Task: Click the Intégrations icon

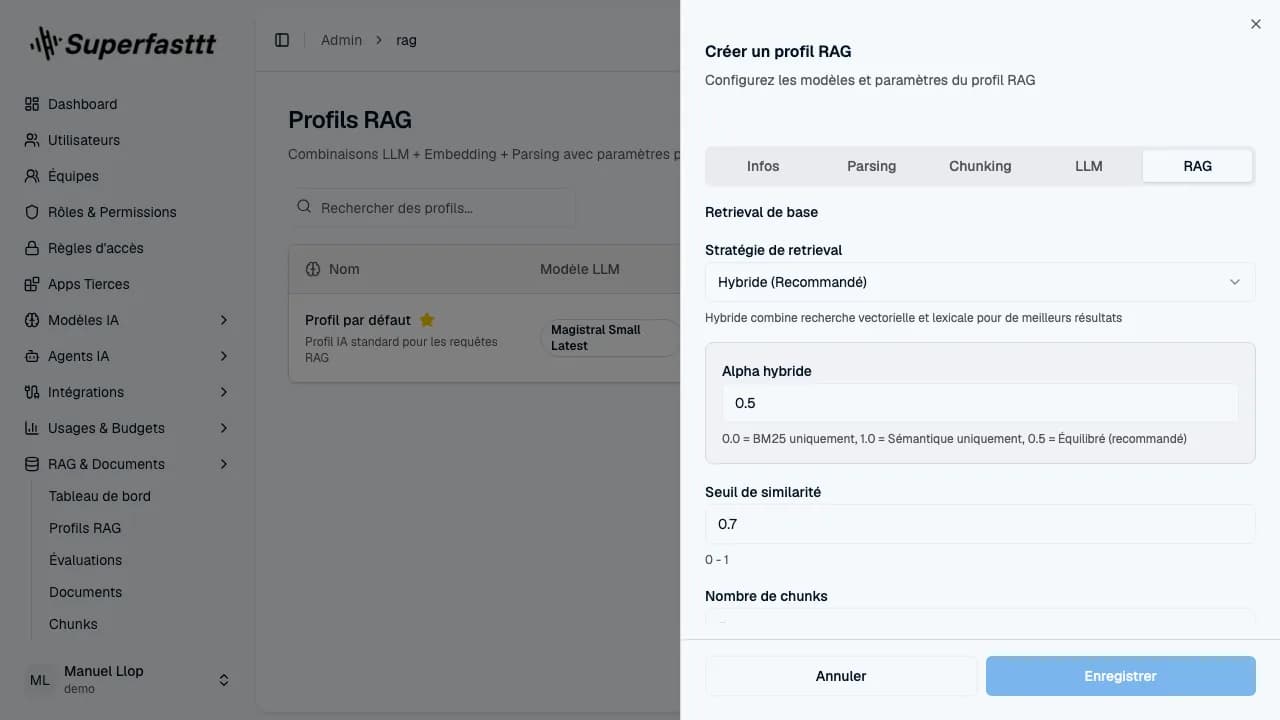Action: tap(32, 392)
